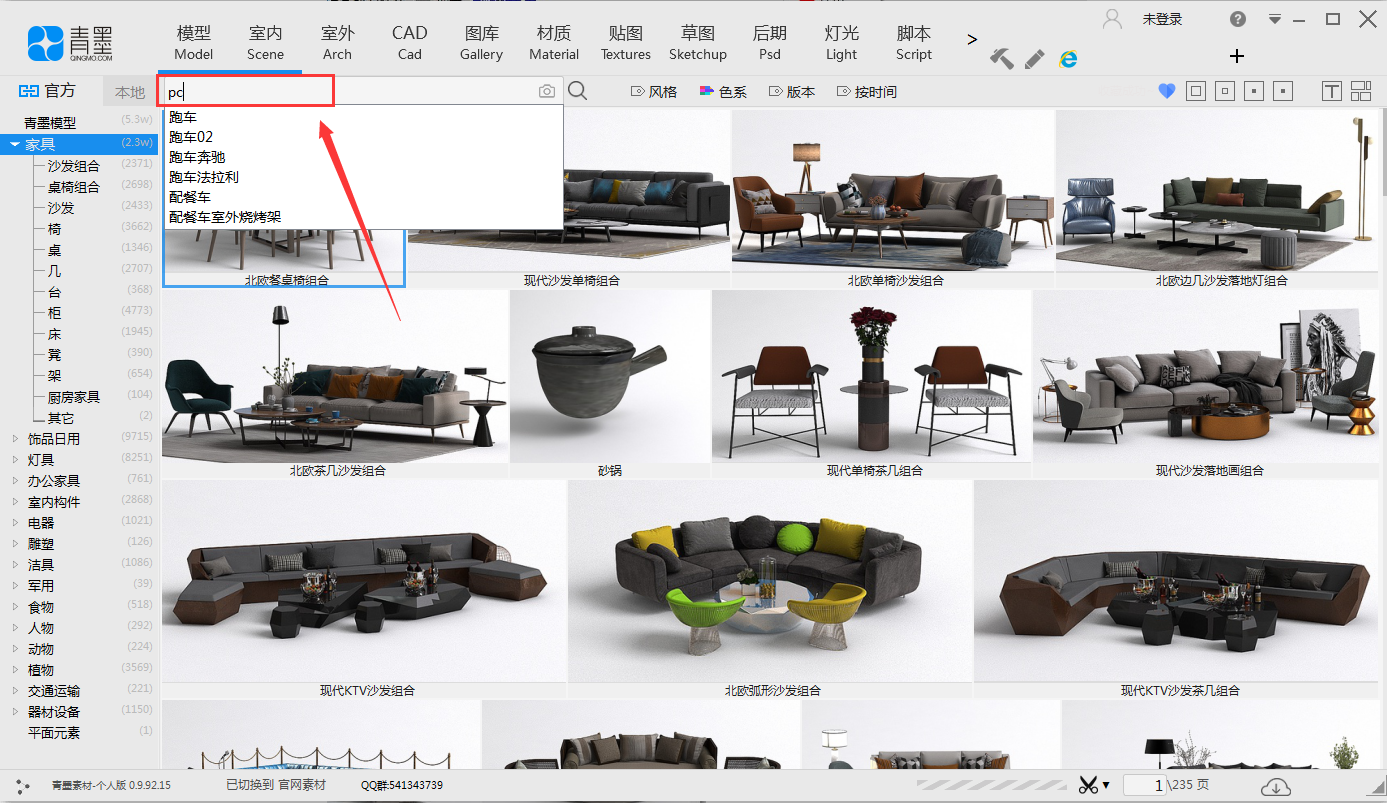Click the pencil edit icon
This screenshot has height=803, width=1387.
click(x=1035, y=59)
